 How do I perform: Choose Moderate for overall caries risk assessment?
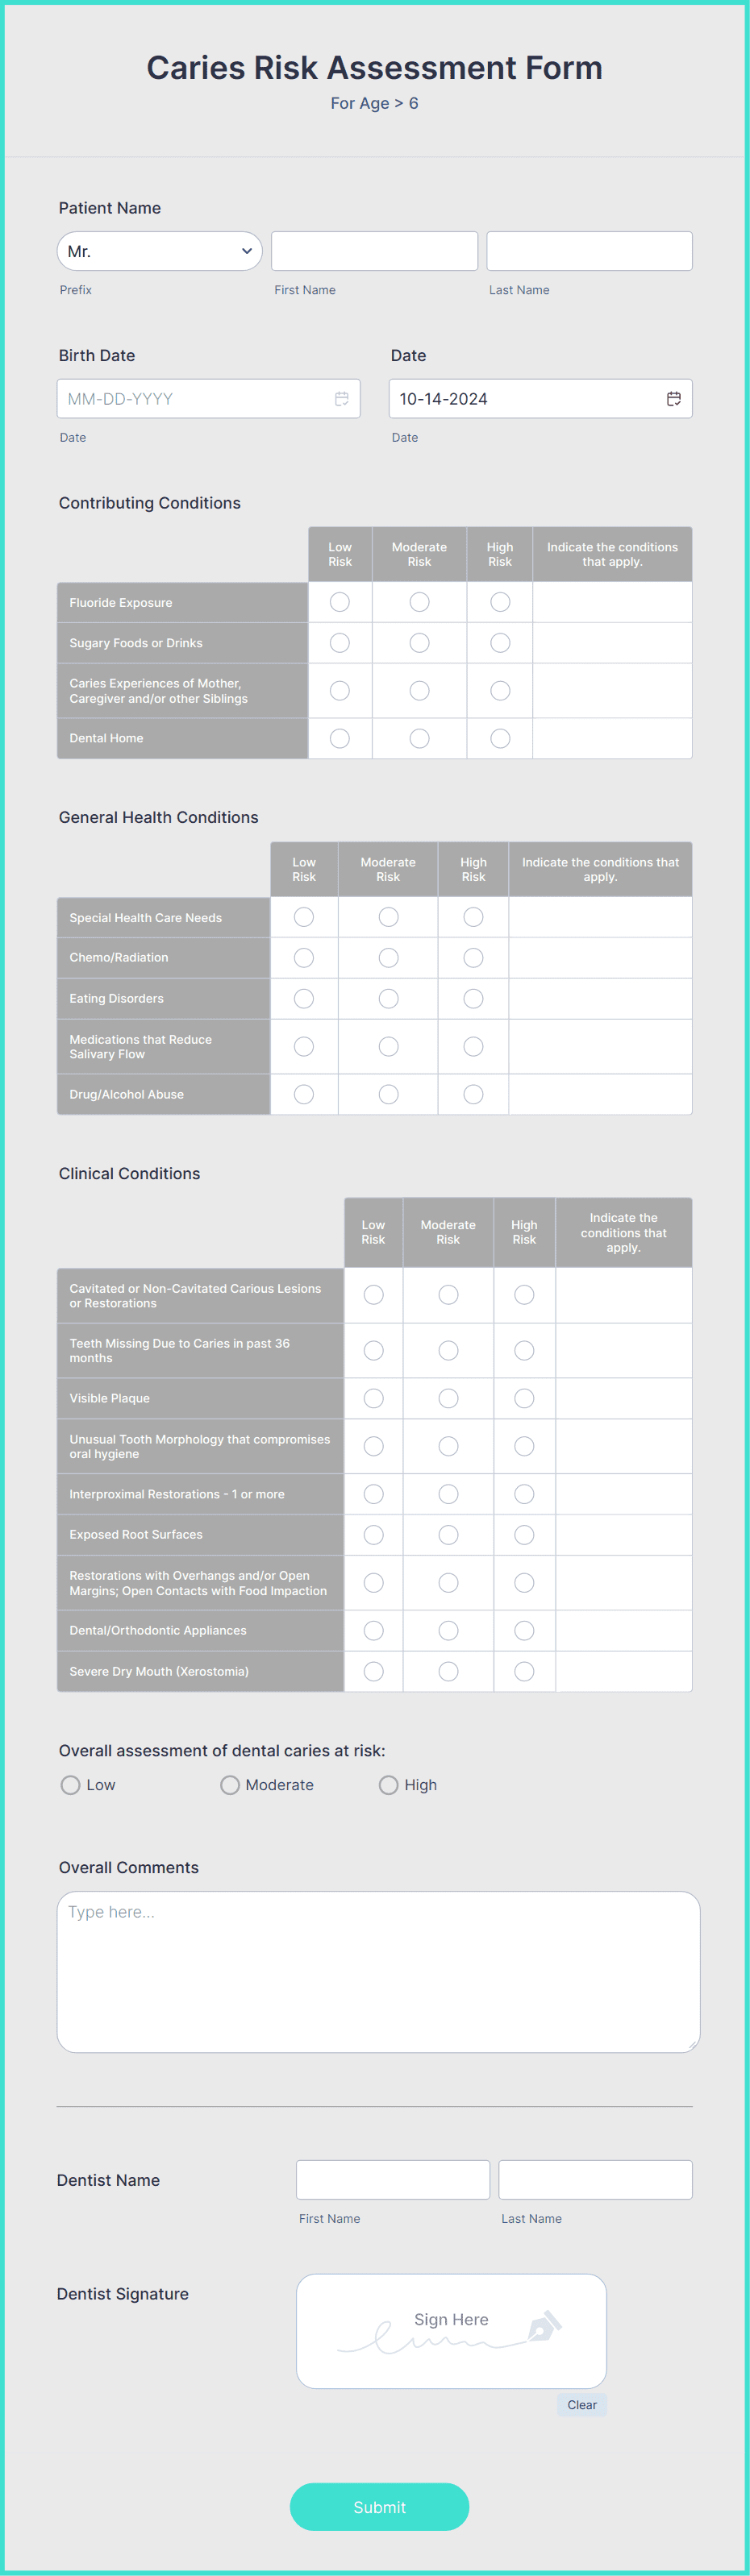[229, 1784]
